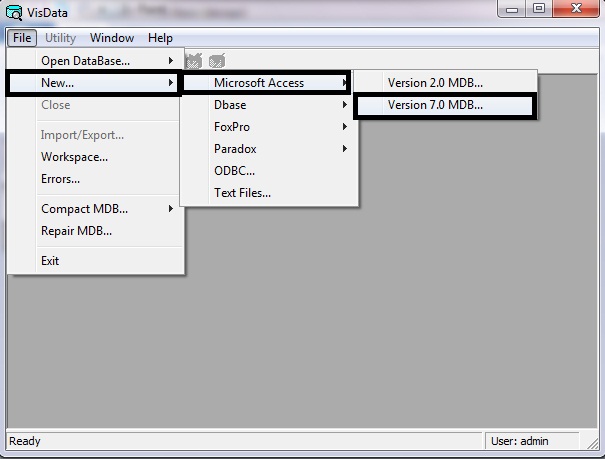Viewport: 605px width, 459px height.
Task: Click VisData title bar app icon
Action: pos(14,12)
